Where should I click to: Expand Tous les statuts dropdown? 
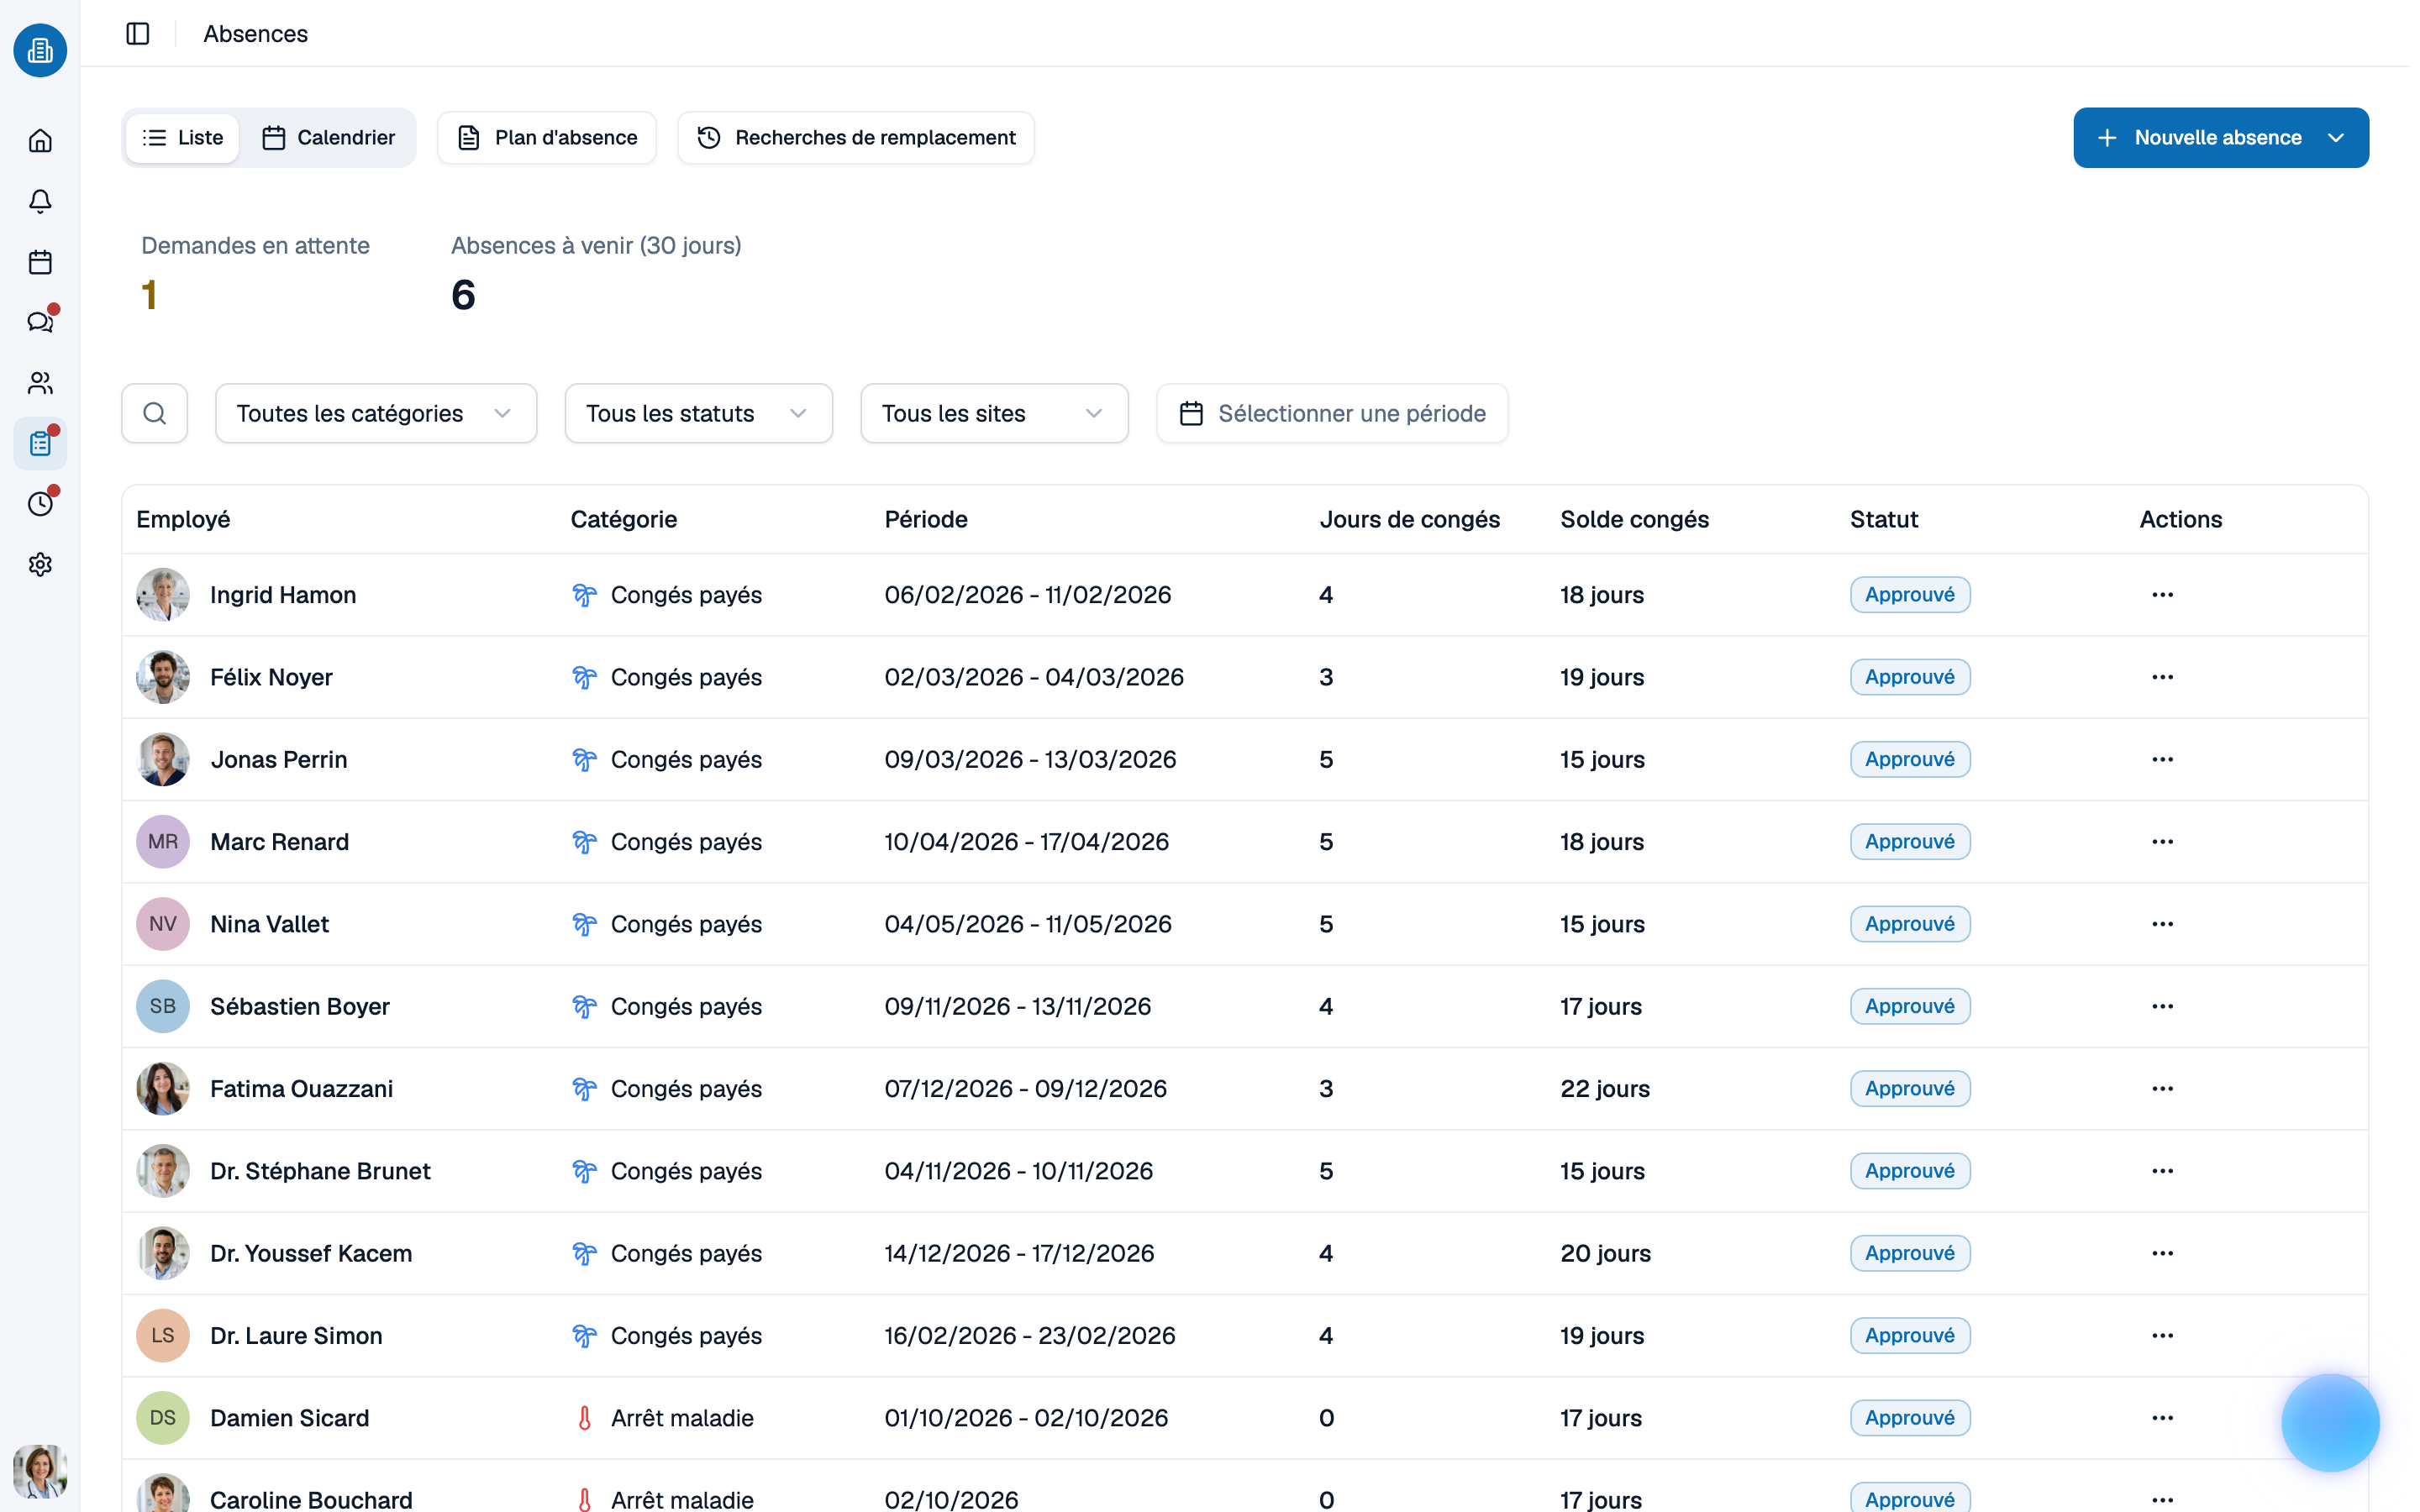(698, 414)
